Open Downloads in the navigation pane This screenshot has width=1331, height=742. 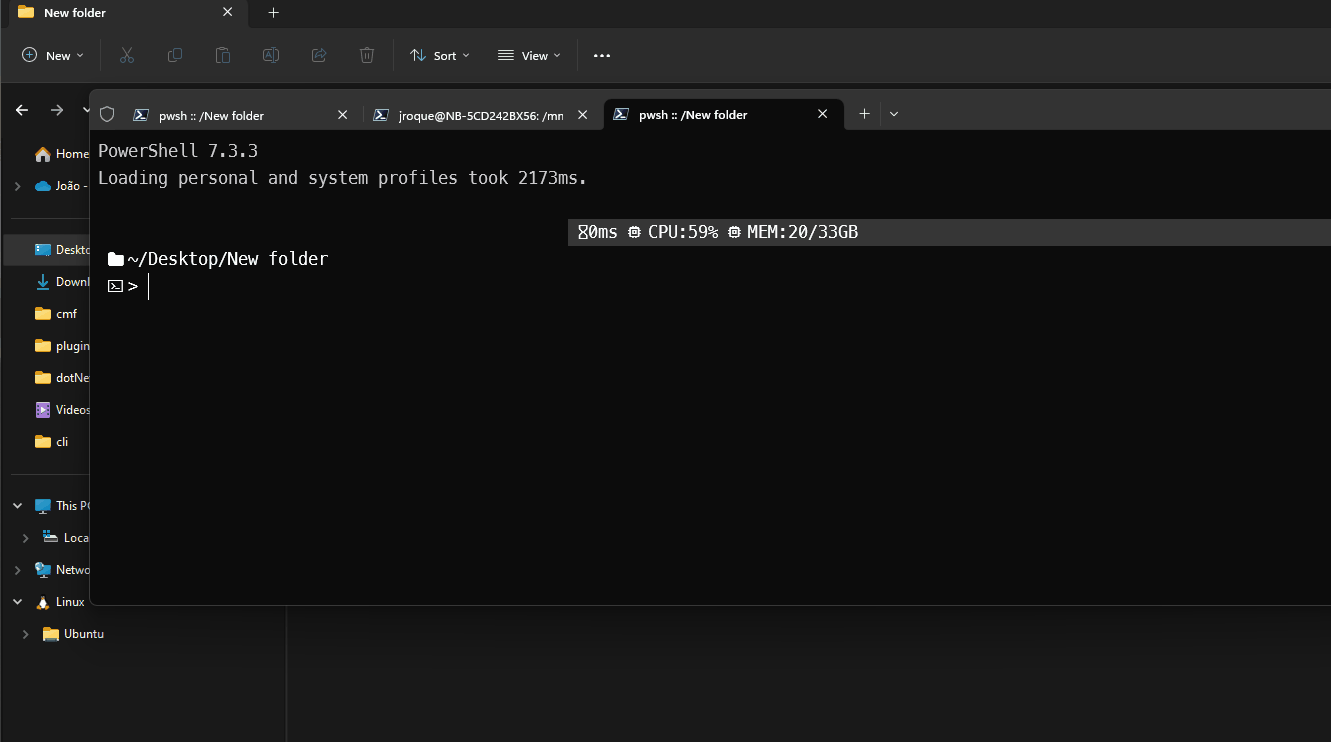click(60, 282)
